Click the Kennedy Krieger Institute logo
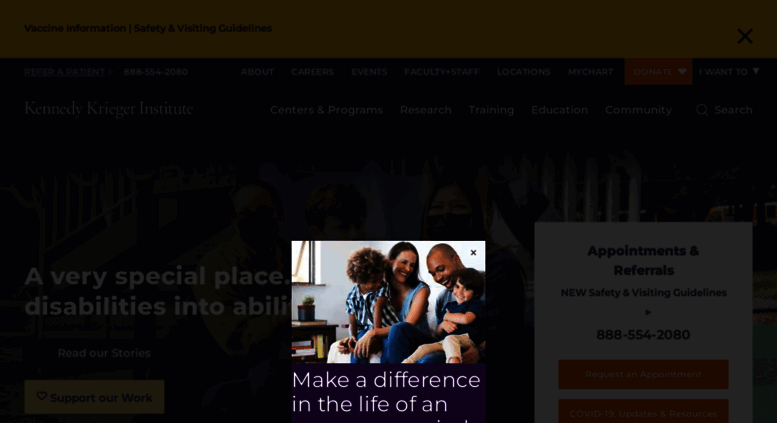Screen dimensions: 777x423 [x=109, y=109]
